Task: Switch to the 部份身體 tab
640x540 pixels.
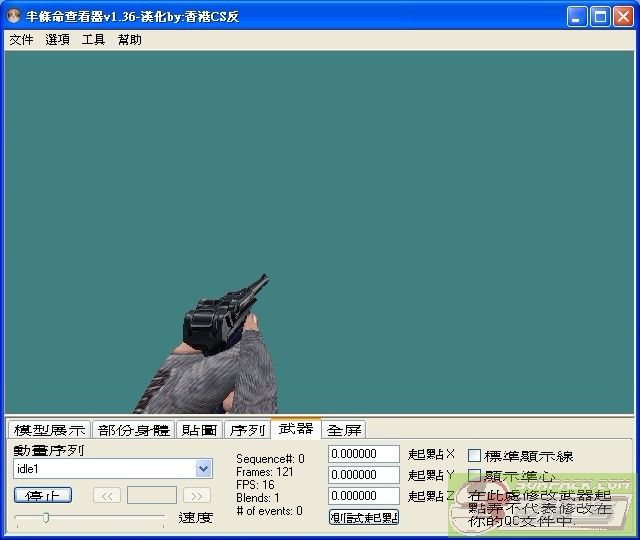Action: (x=134, y=430)
